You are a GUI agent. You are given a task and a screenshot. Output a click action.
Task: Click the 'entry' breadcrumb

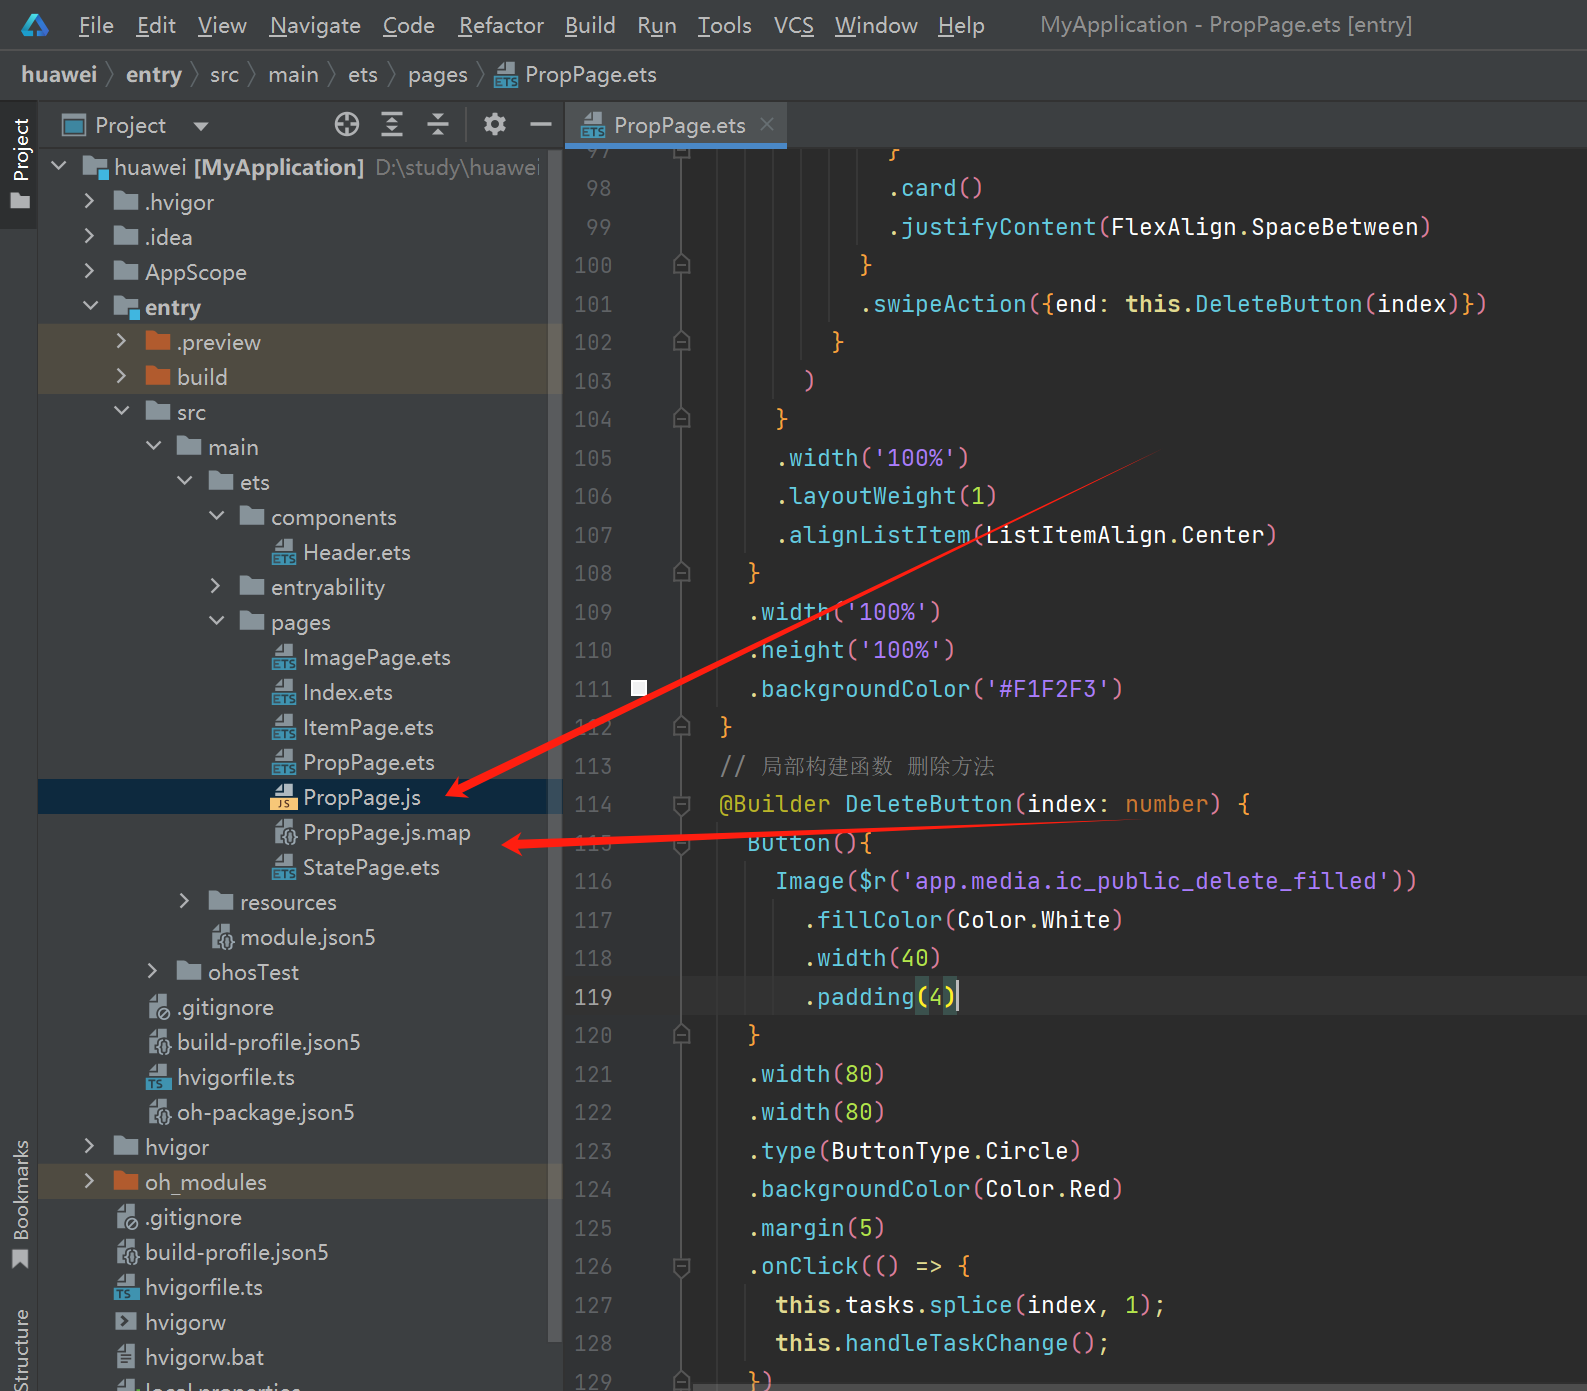click(154, 75)
